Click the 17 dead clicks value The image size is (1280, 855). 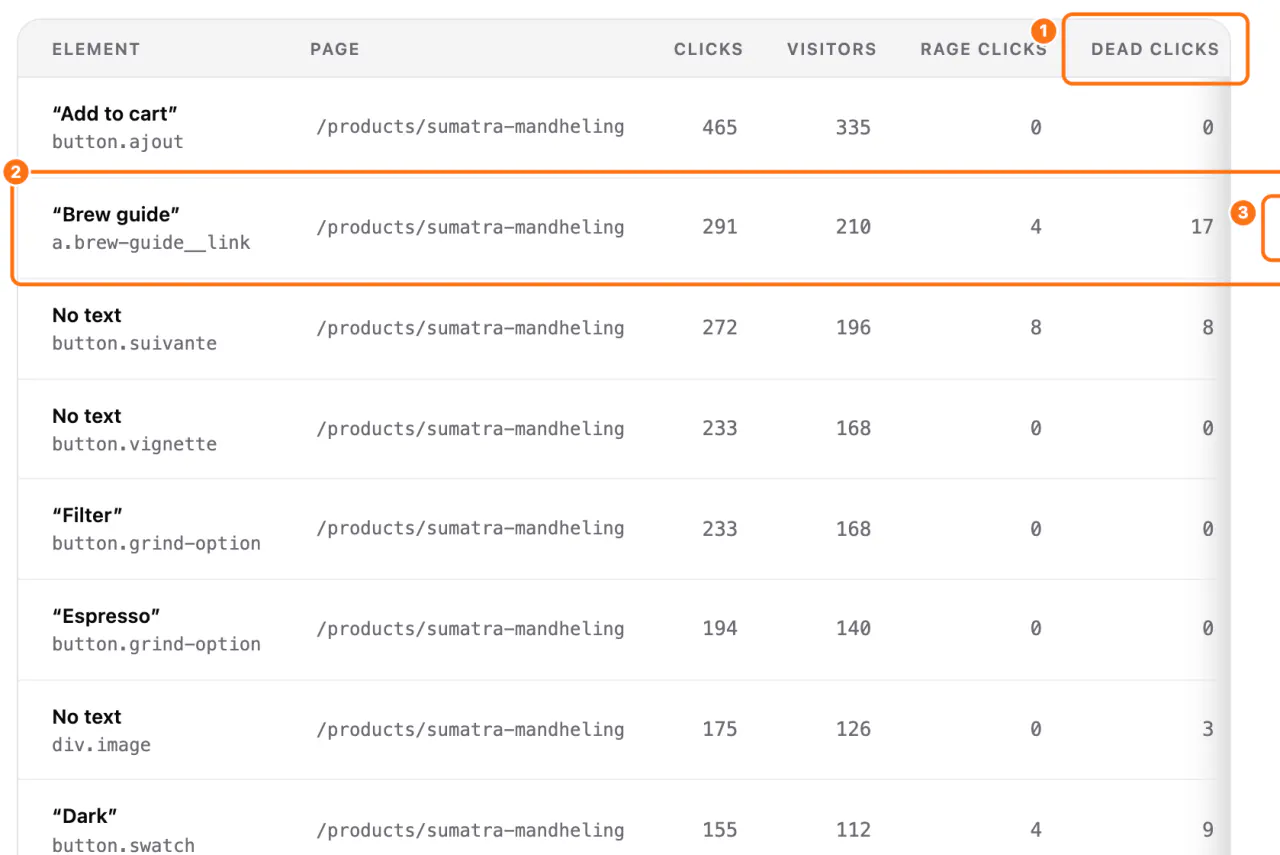(x=1202, y=227)
